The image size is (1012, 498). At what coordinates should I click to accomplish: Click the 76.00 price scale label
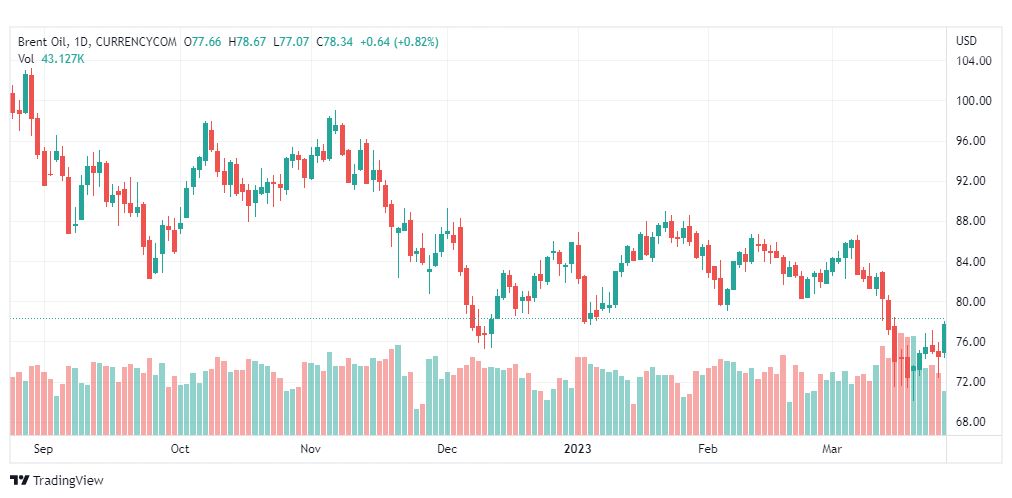pos(974,342)
